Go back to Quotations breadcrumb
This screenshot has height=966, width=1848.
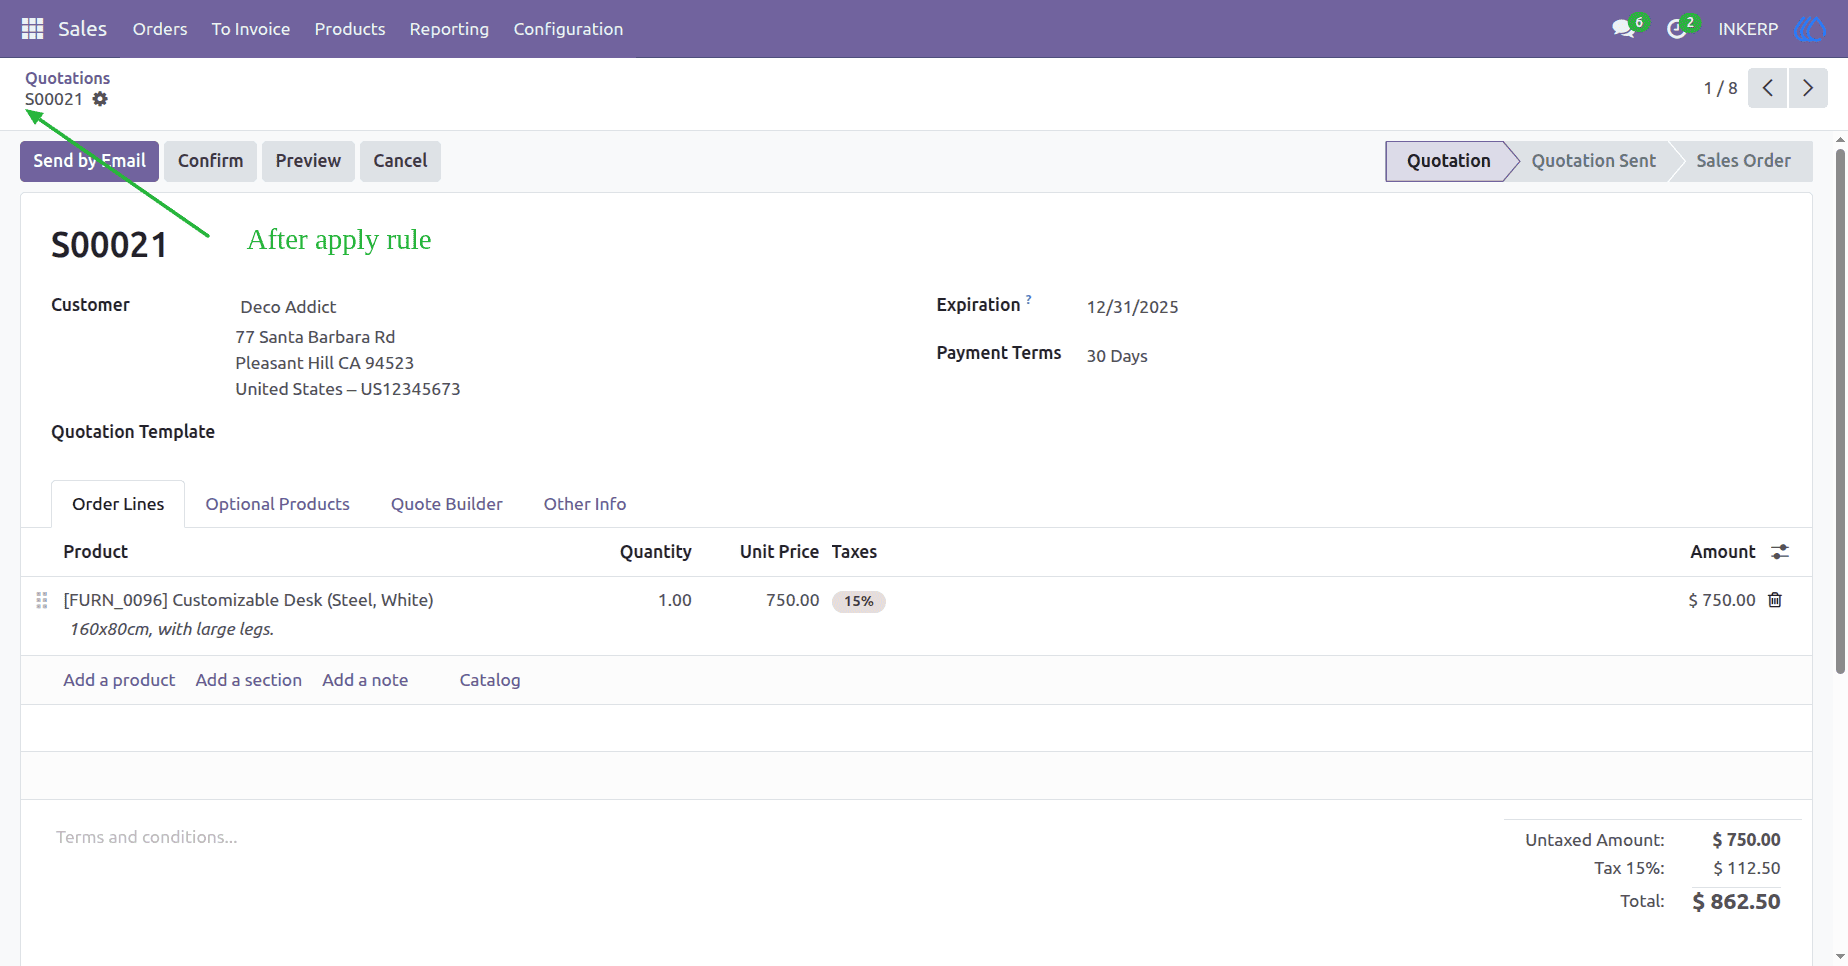(x=68, y=78)
